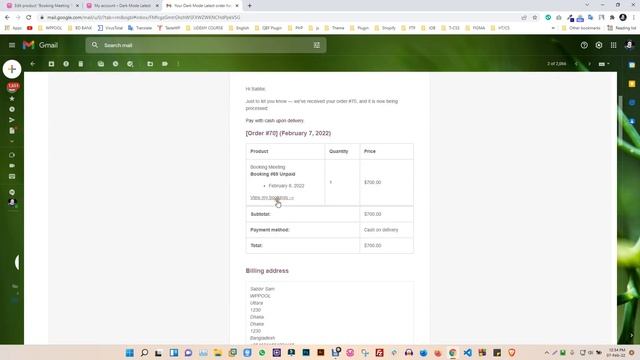
Task: Open Google Keep side panel icon
Action: tap(632, 84)
